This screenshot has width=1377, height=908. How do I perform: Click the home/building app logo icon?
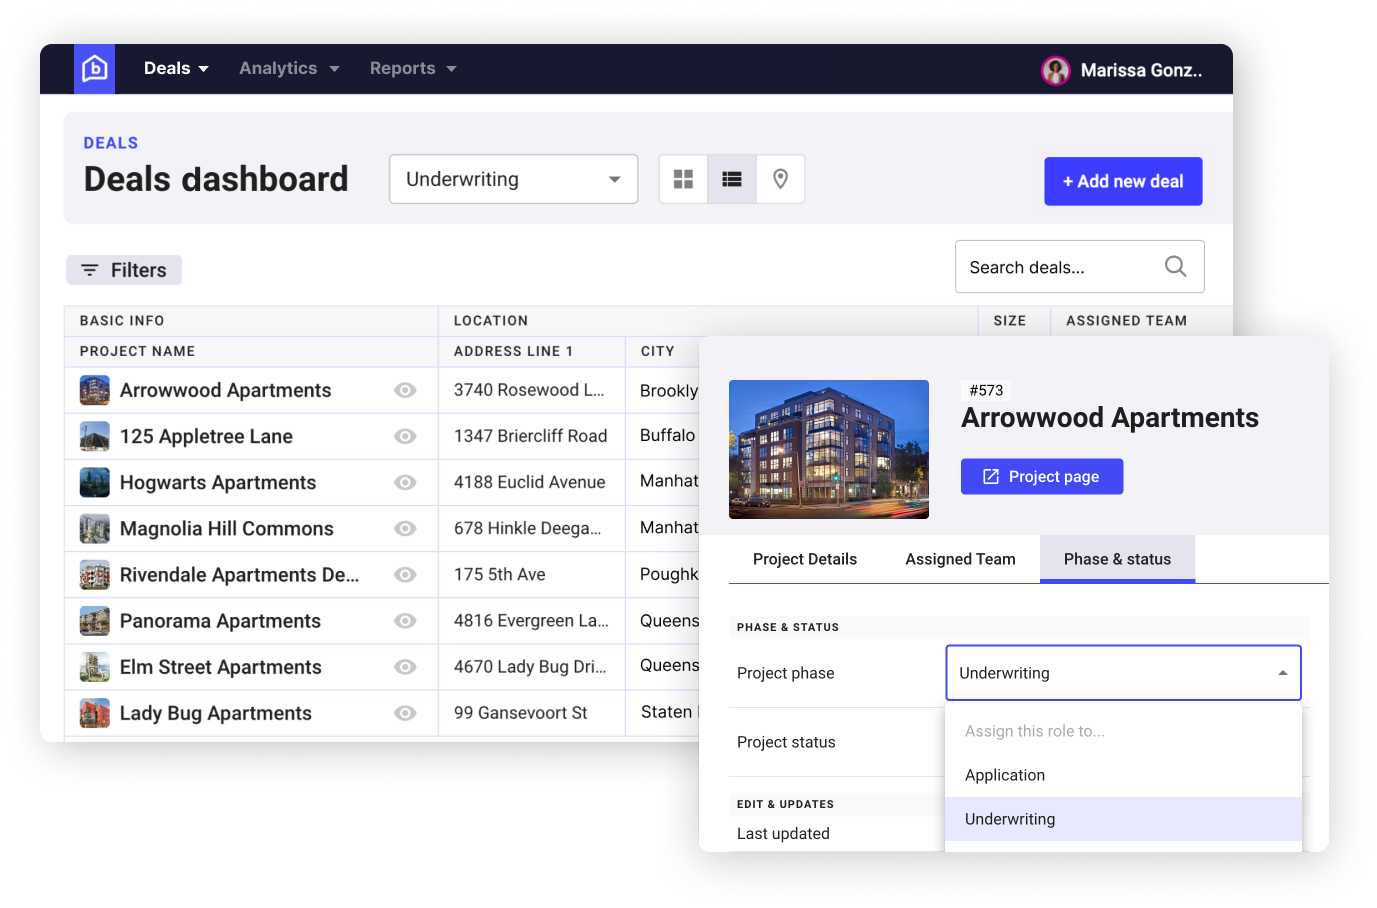click(94, 68)
